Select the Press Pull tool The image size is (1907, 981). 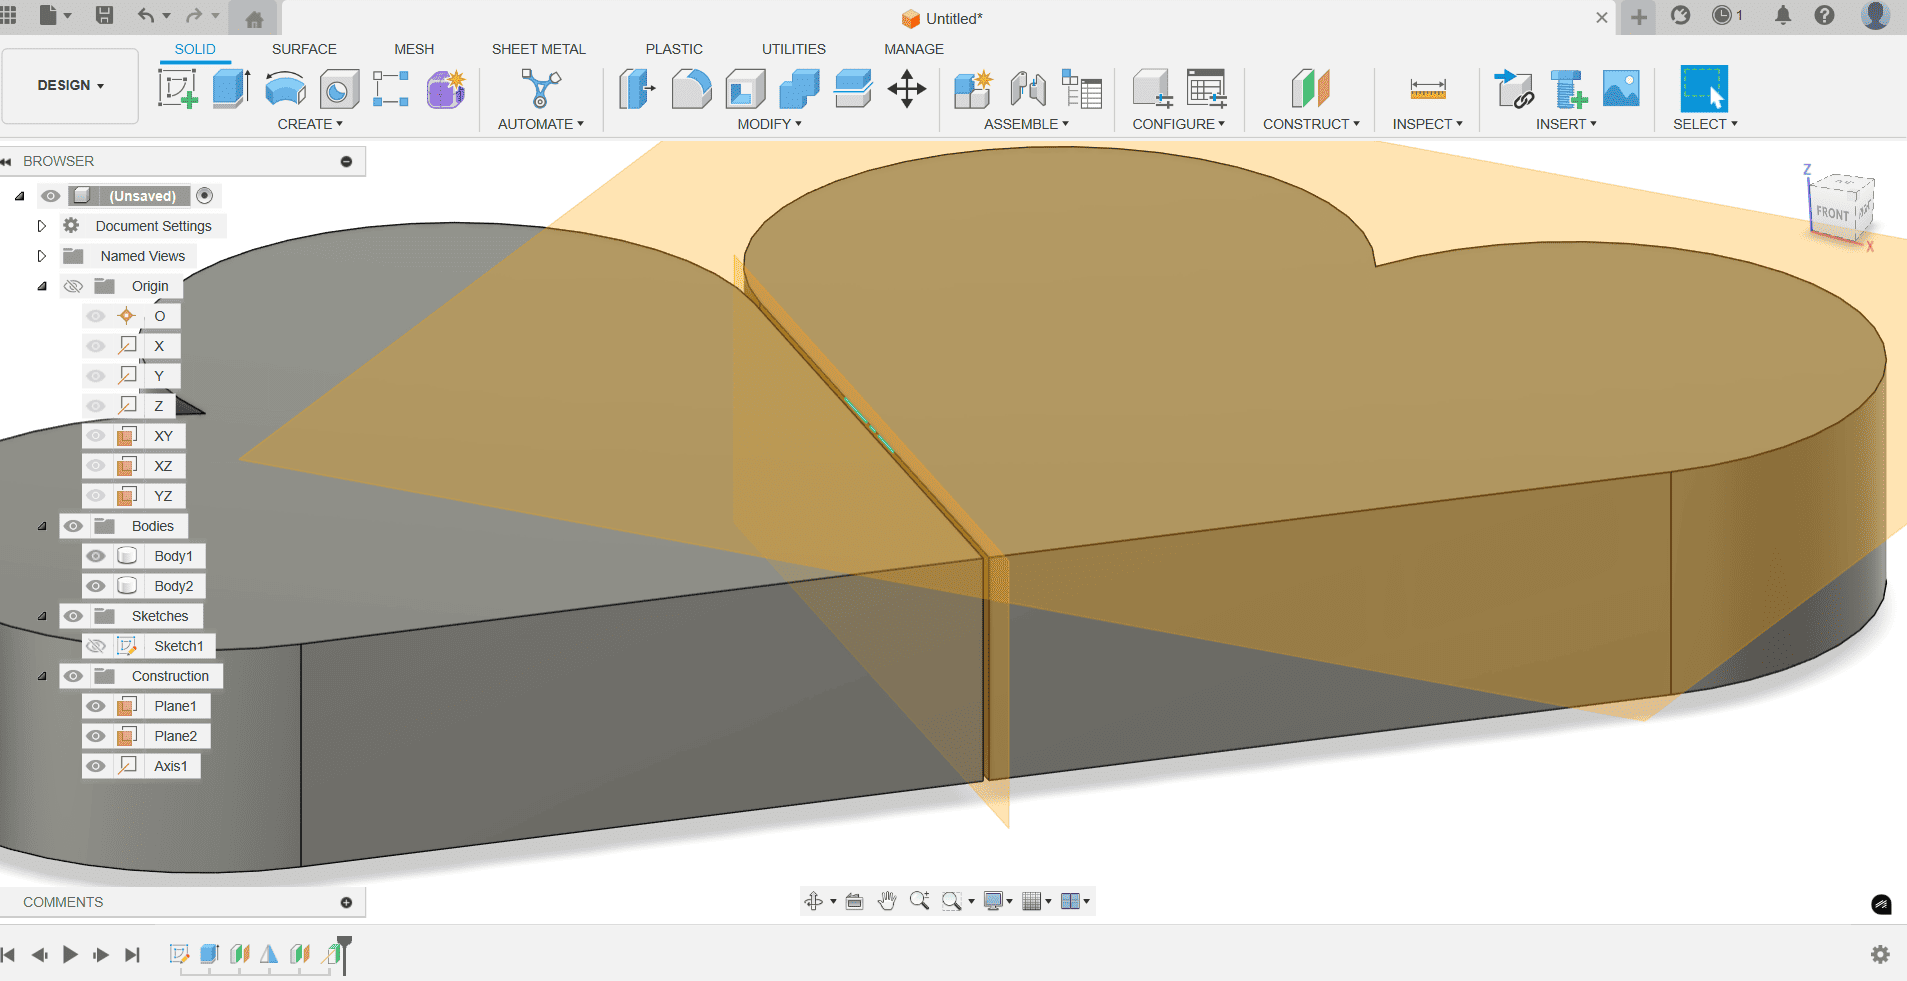[x=636, y=88]
